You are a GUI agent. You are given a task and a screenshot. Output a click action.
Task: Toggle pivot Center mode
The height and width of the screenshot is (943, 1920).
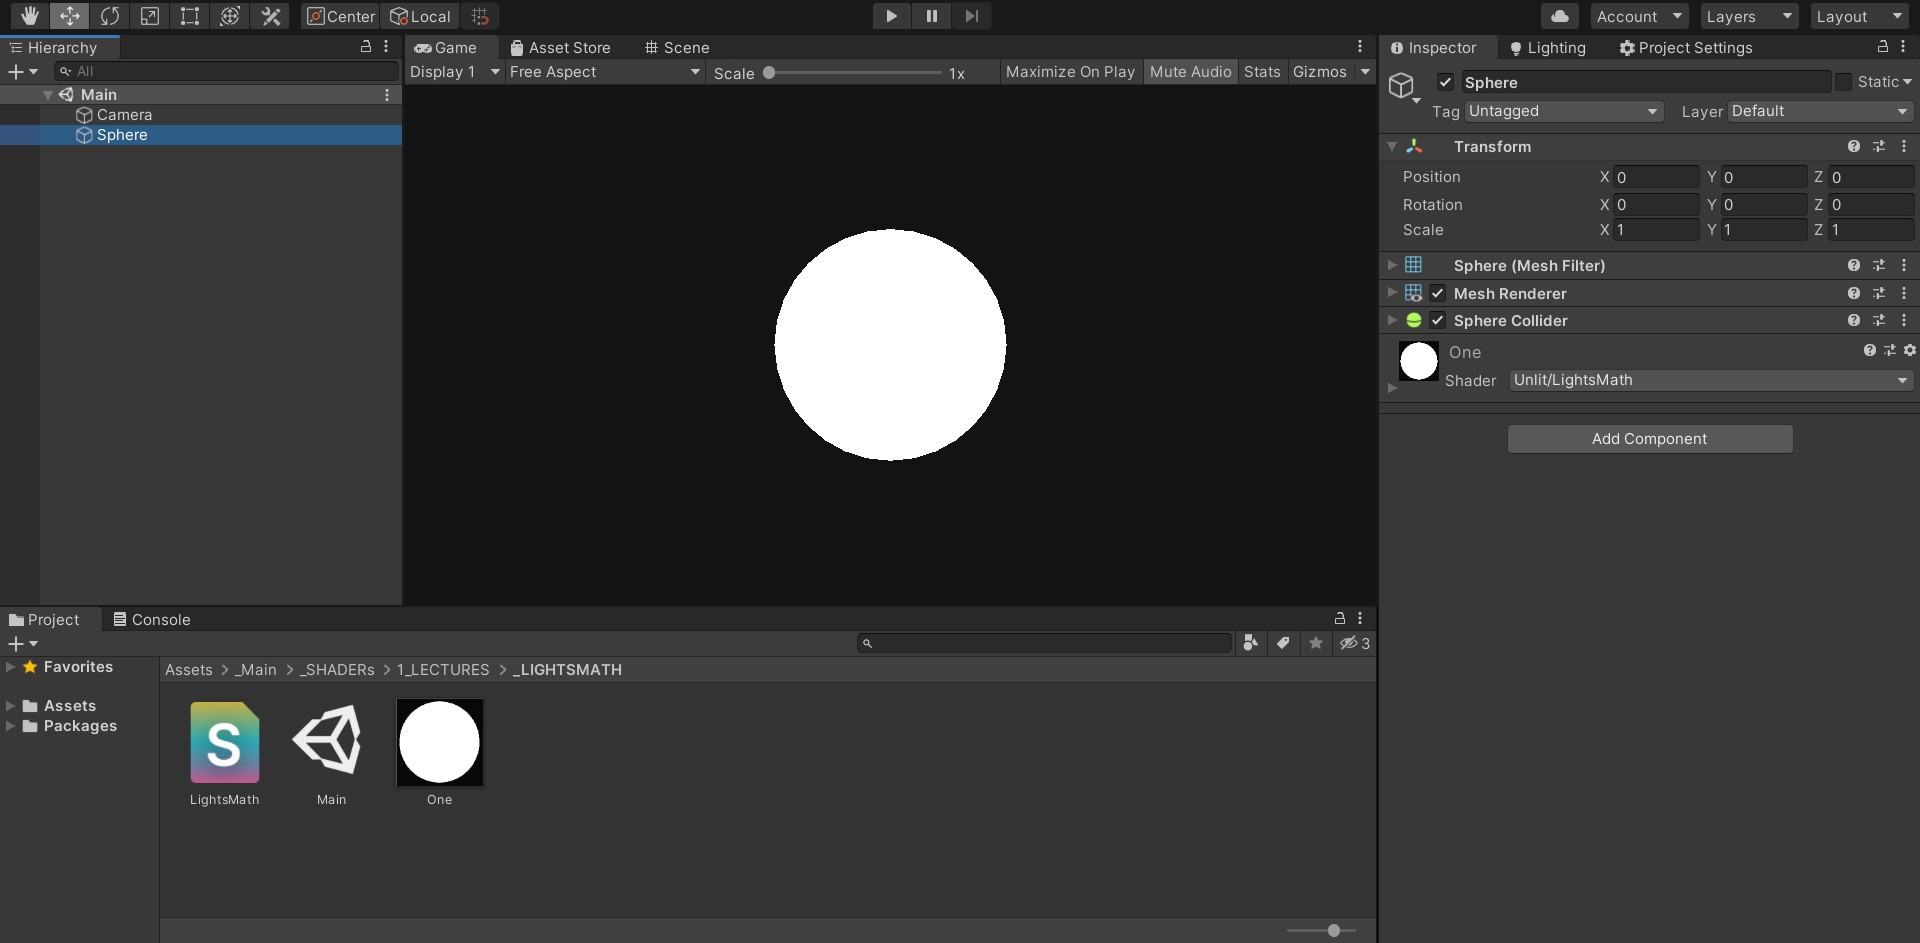[x=341, y=16]
